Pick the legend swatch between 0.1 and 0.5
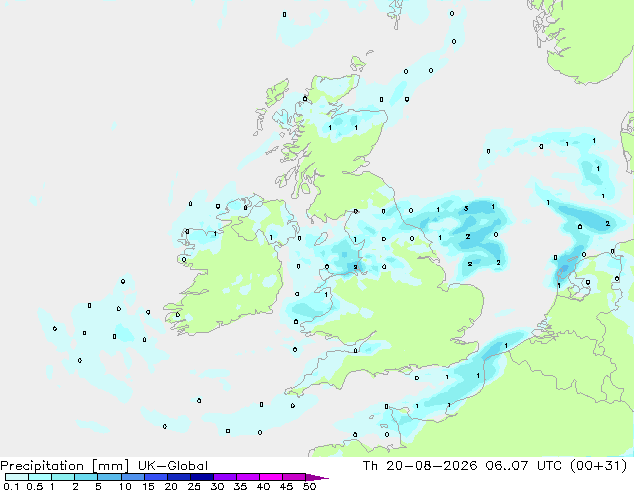The width and height of the screenshot is (634, 490). pos(17,477)
